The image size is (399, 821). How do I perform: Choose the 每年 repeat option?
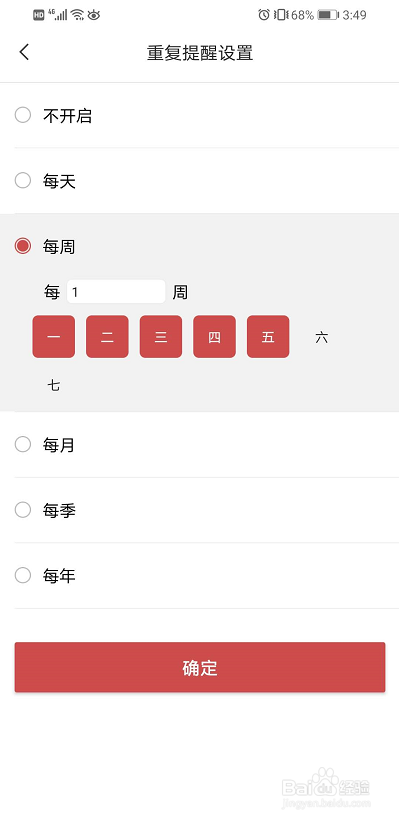pyautogui.click(x=23, y=575)
